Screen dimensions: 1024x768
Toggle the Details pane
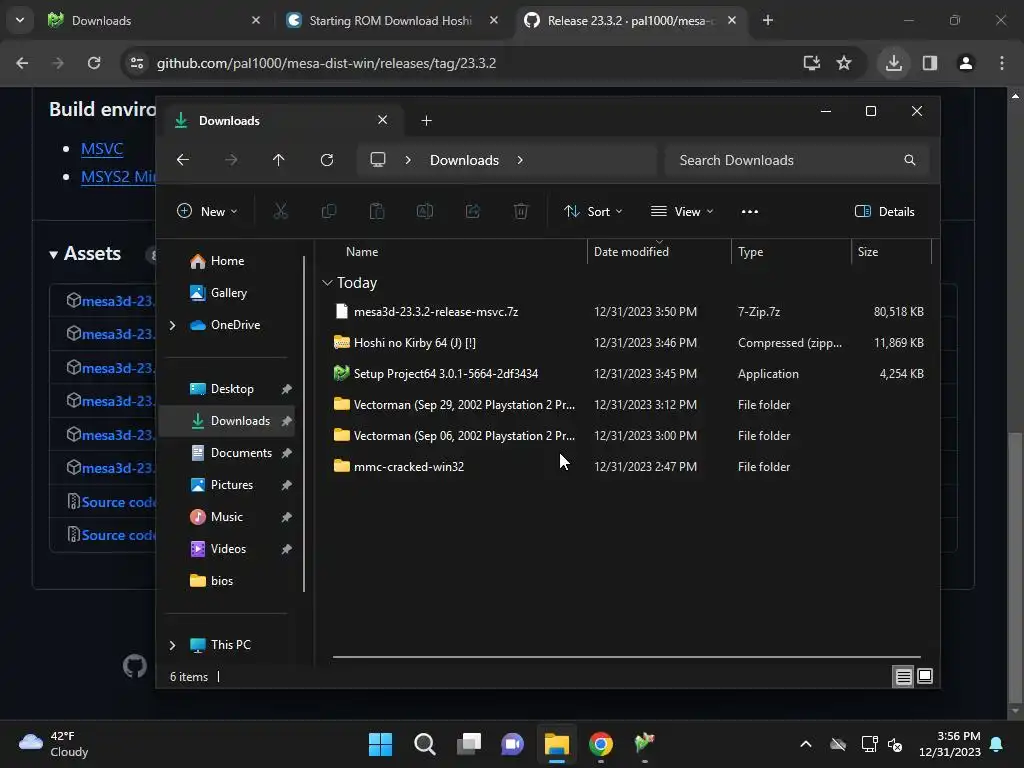(x=884, y=211)
